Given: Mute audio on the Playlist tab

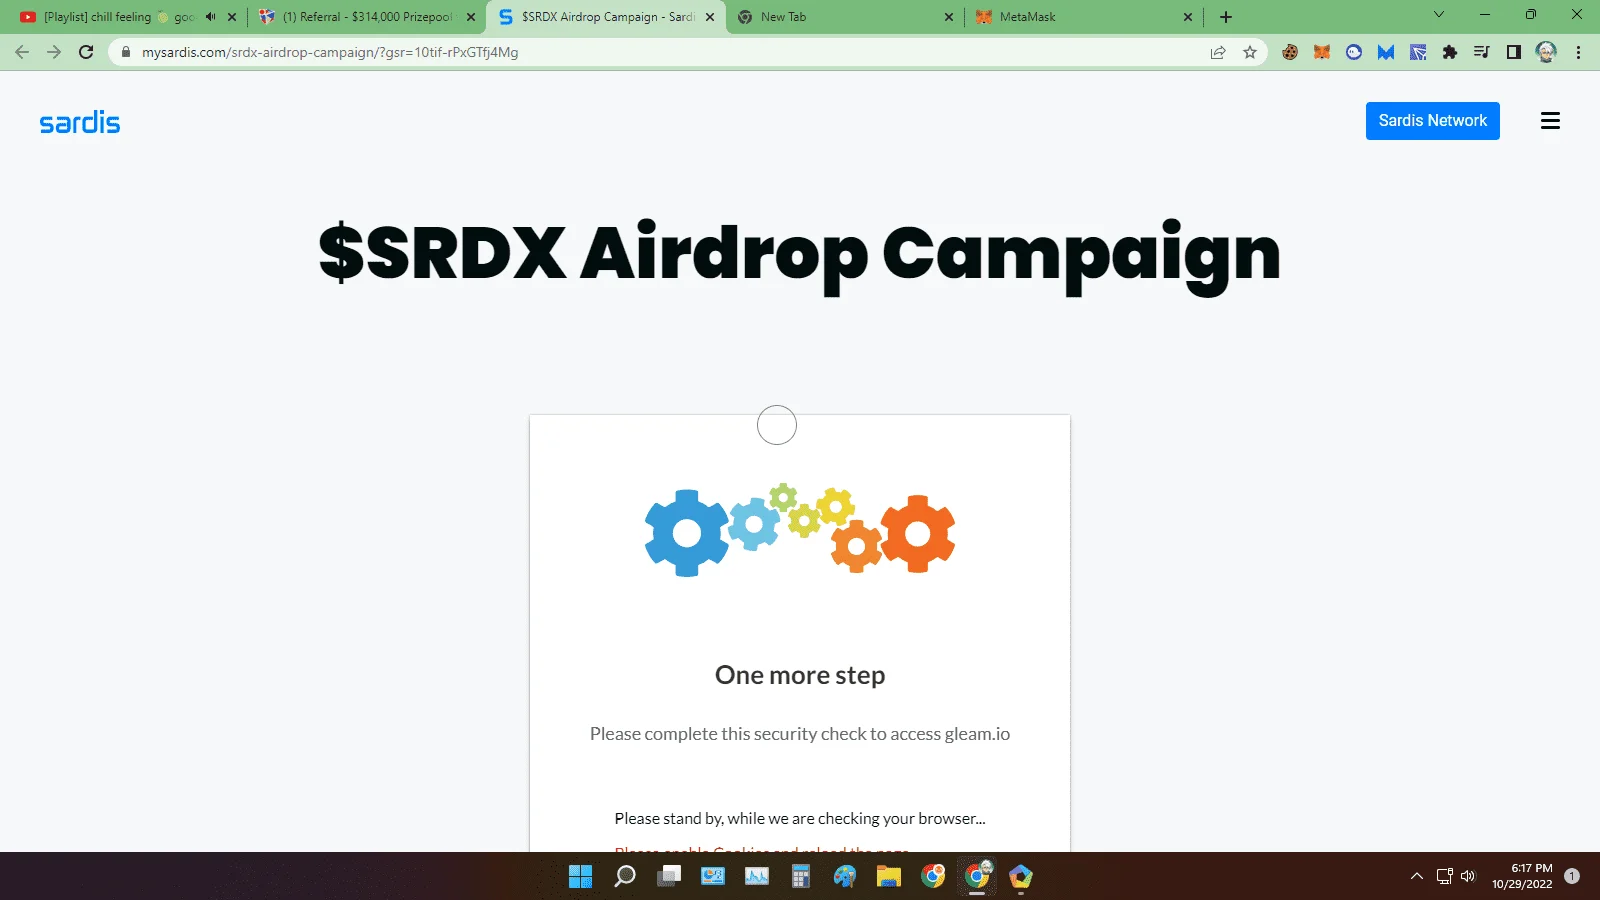Looking at the screenshot, I should 211,17.
